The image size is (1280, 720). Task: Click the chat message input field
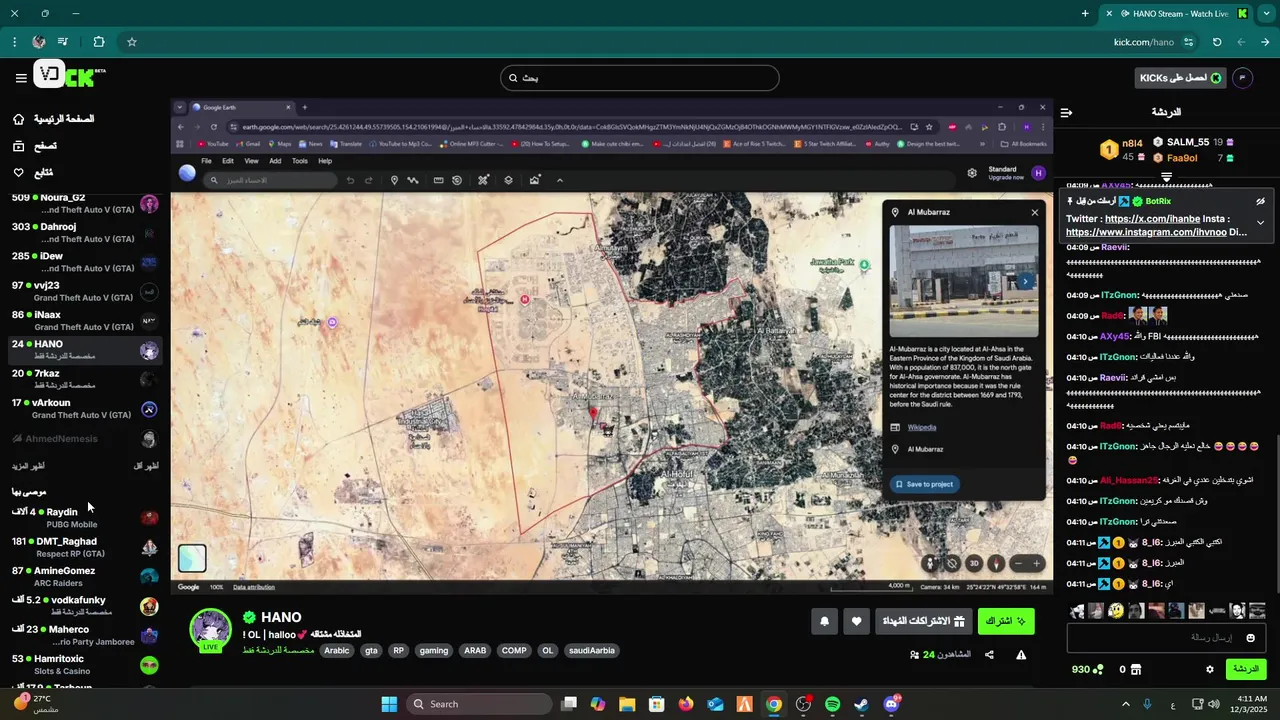click(x=1166, y=637)
